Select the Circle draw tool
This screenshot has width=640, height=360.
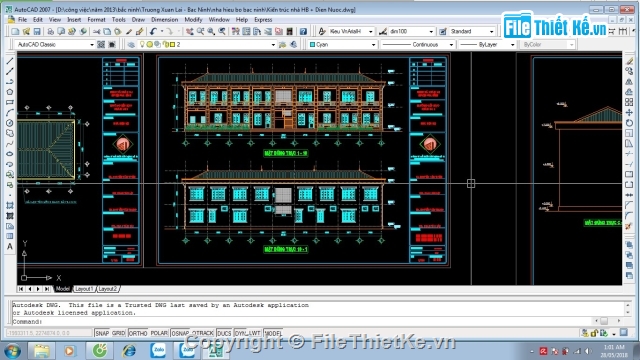pos(10,123)
